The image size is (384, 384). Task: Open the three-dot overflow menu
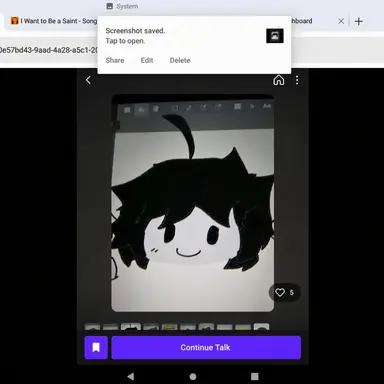coord(297,80)
